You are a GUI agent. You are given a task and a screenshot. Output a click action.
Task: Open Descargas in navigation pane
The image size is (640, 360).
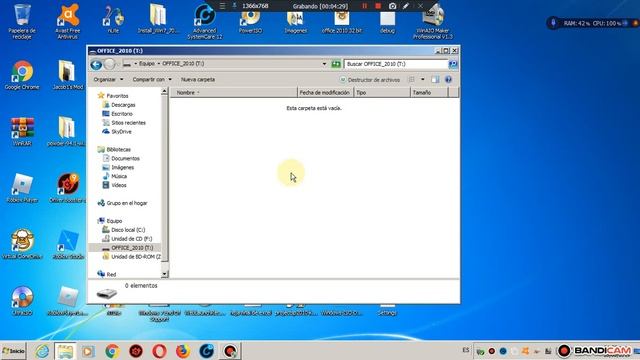pyautogui.click(x=119, y=105)
